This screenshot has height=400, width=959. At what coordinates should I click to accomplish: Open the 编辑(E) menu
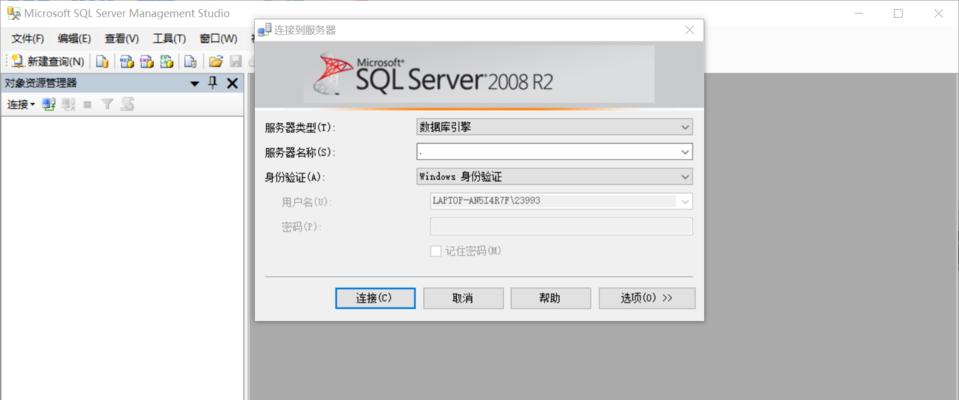tap(74, 39)
